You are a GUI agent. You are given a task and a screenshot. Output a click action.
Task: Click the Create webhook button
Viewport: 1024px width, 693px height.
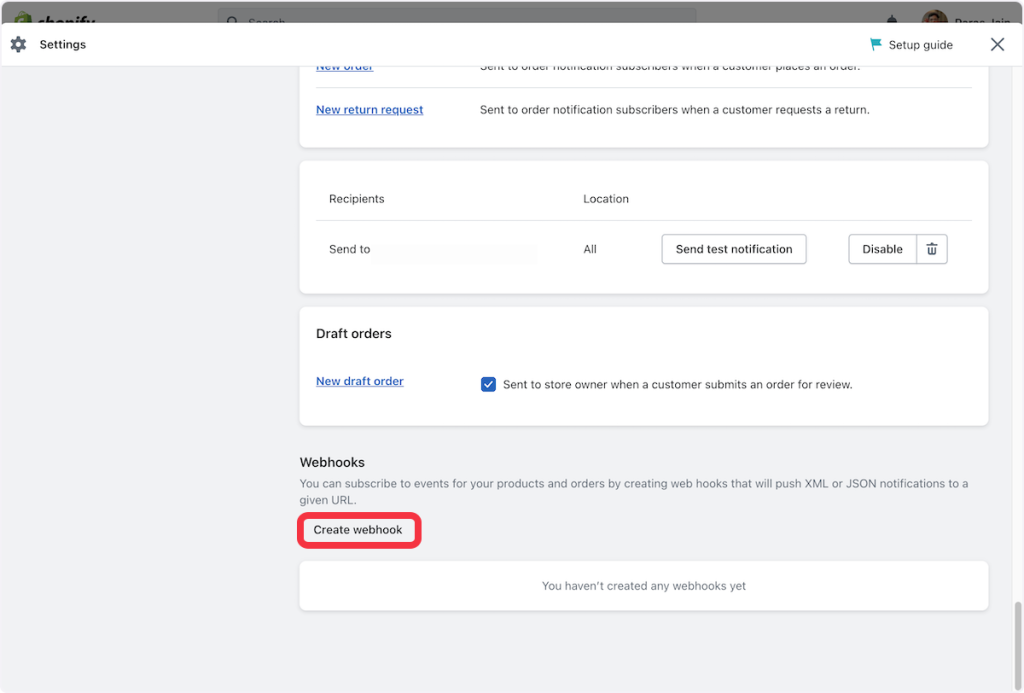coord(358,530)
